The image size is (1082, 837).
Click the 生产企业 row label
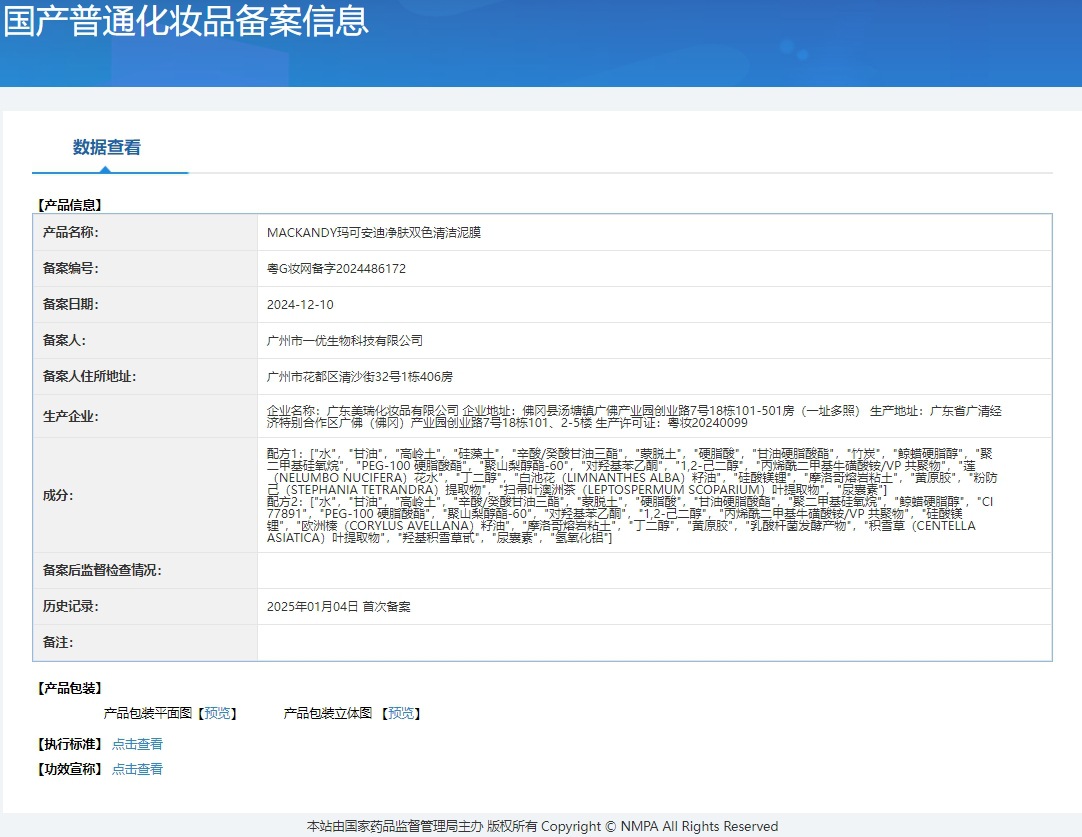(70, 416)
